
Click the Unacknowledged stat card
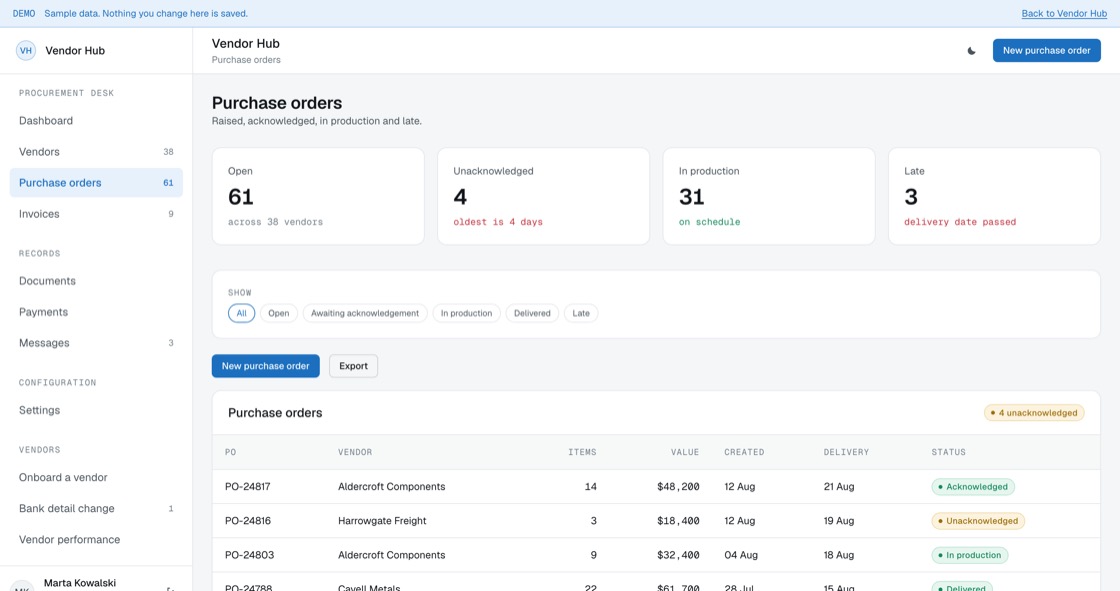544,197
